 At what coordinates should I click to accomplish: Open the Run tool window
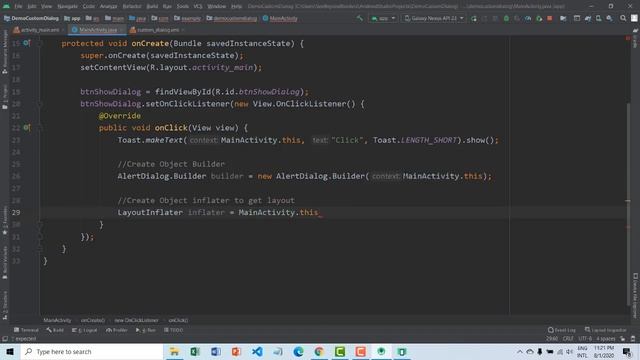[x=146, y=330]
